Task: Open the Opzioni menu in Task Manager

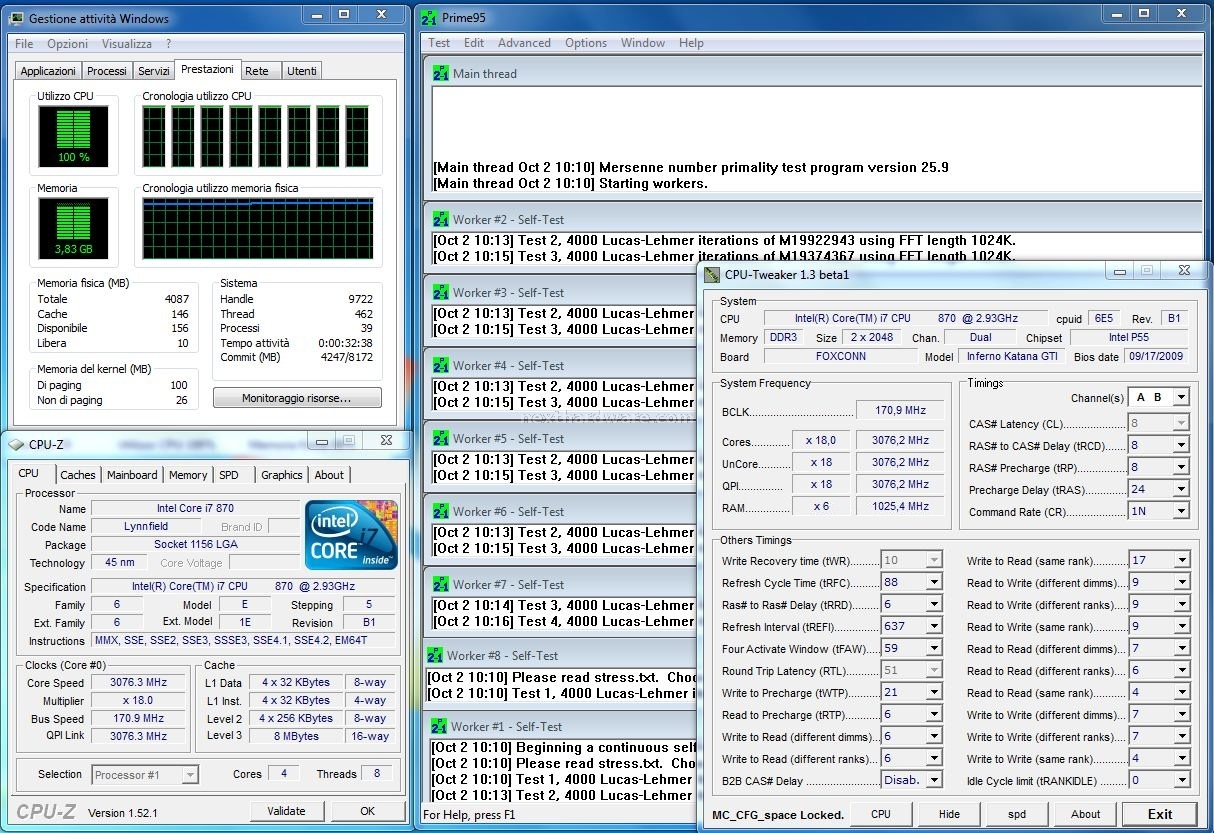Action: pos(68,44)
